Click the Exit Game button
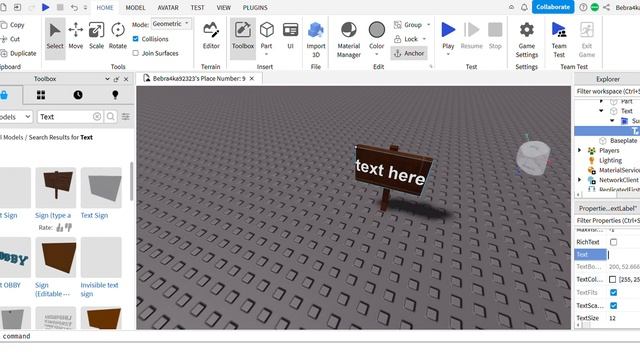Viewport: 640px width, 360px height. 587,40
